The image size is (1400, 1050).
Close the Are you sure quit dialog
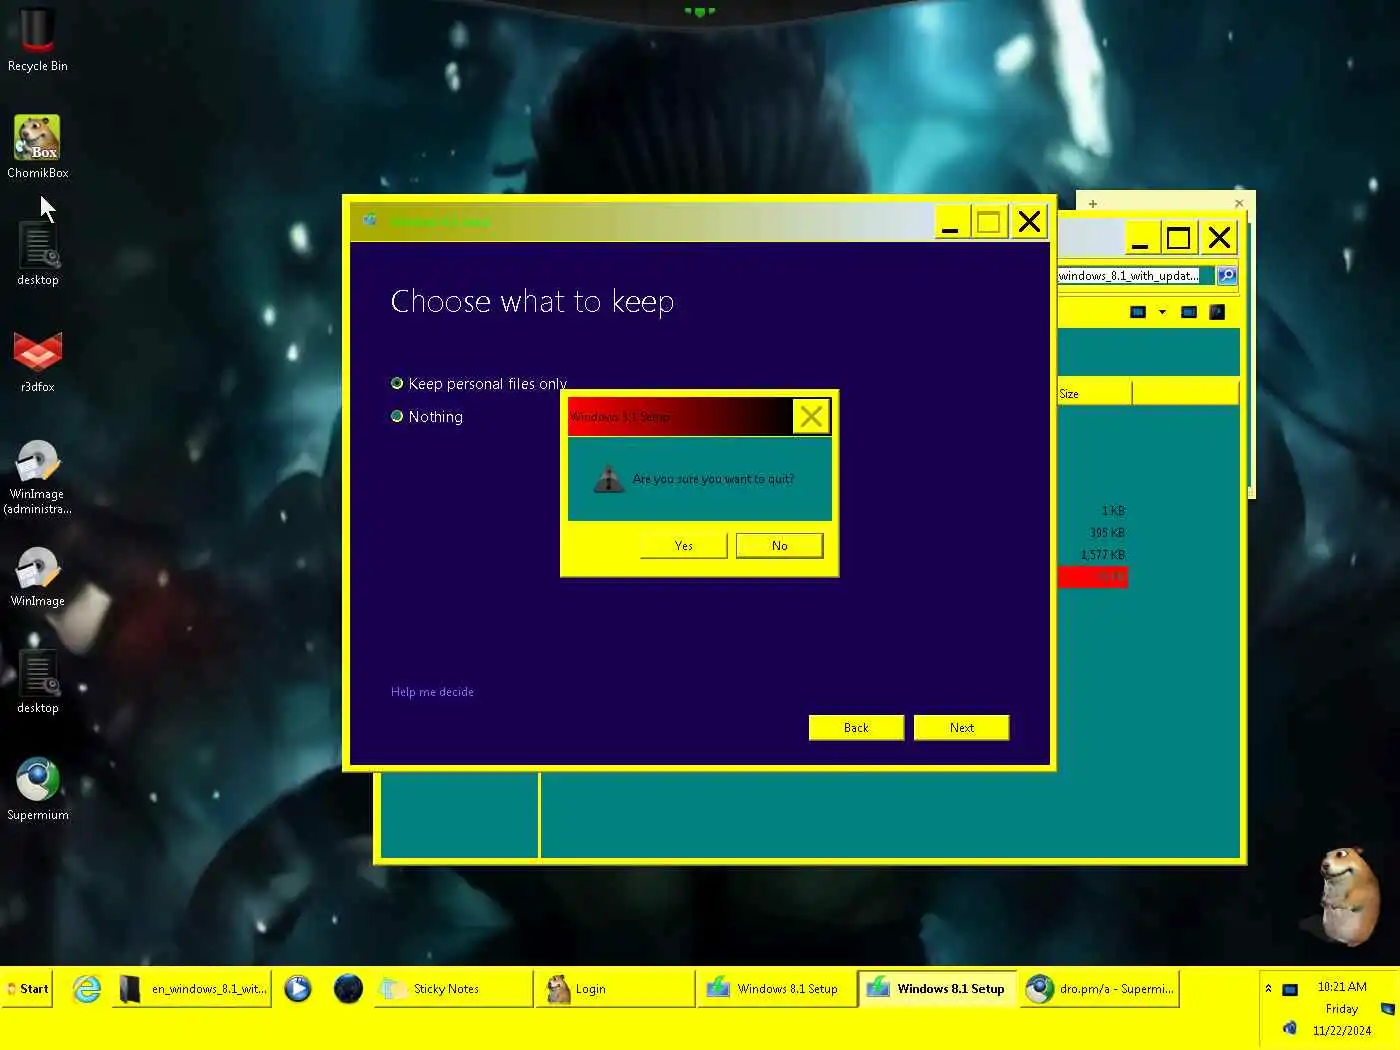[x=811, y=416]
